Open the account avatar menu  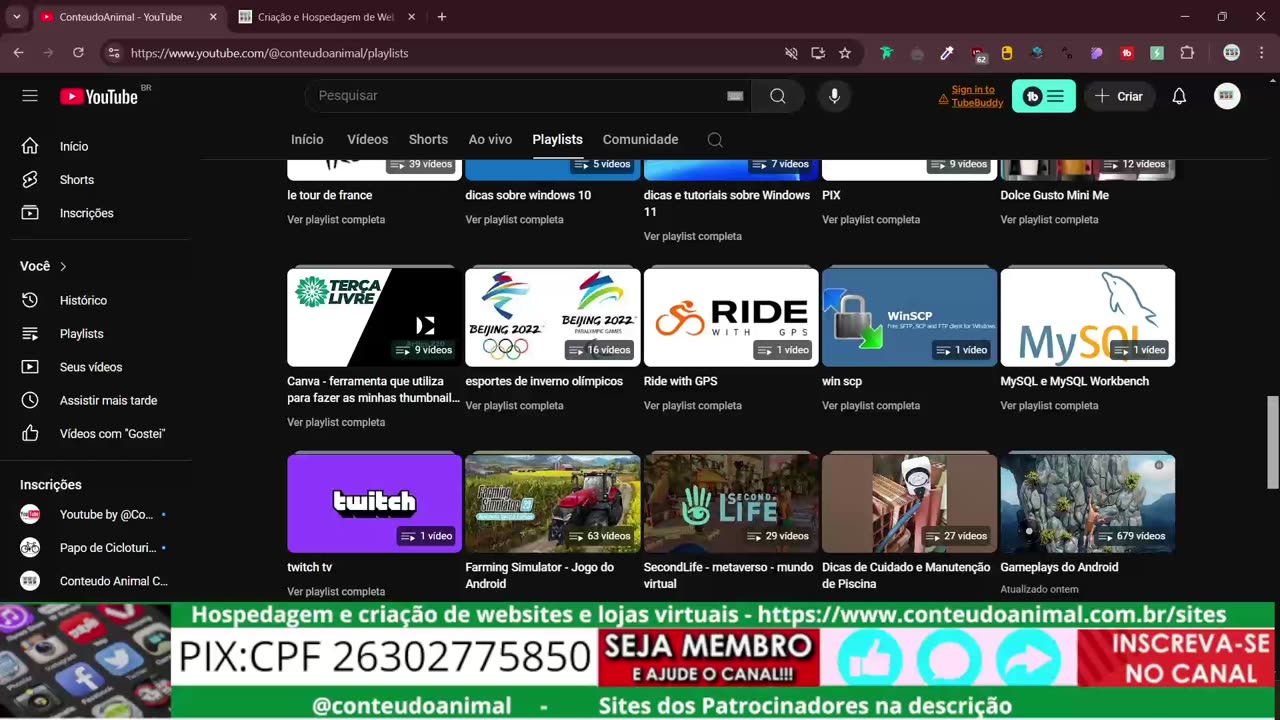pyautogui.click(x=1227, y=96)
